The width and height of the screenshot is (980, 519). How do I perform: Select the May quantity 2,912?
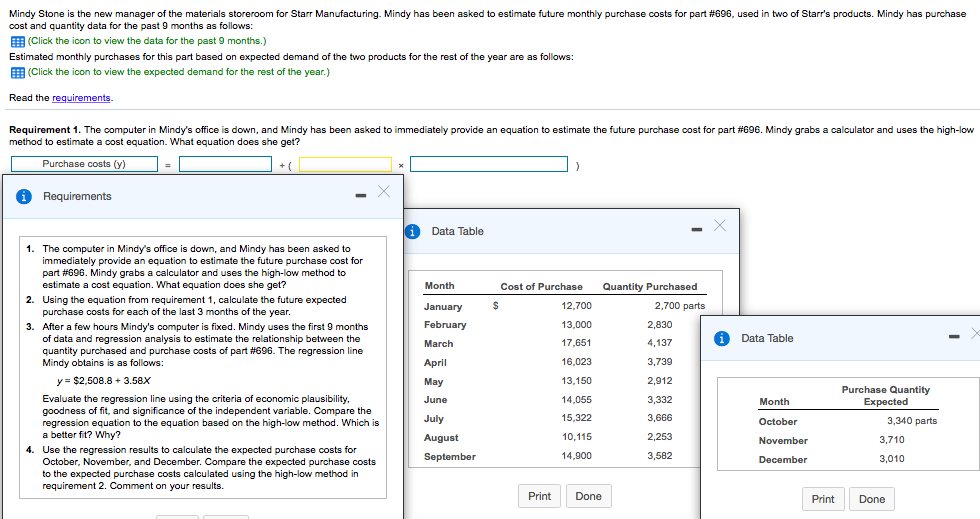[660, 380]
